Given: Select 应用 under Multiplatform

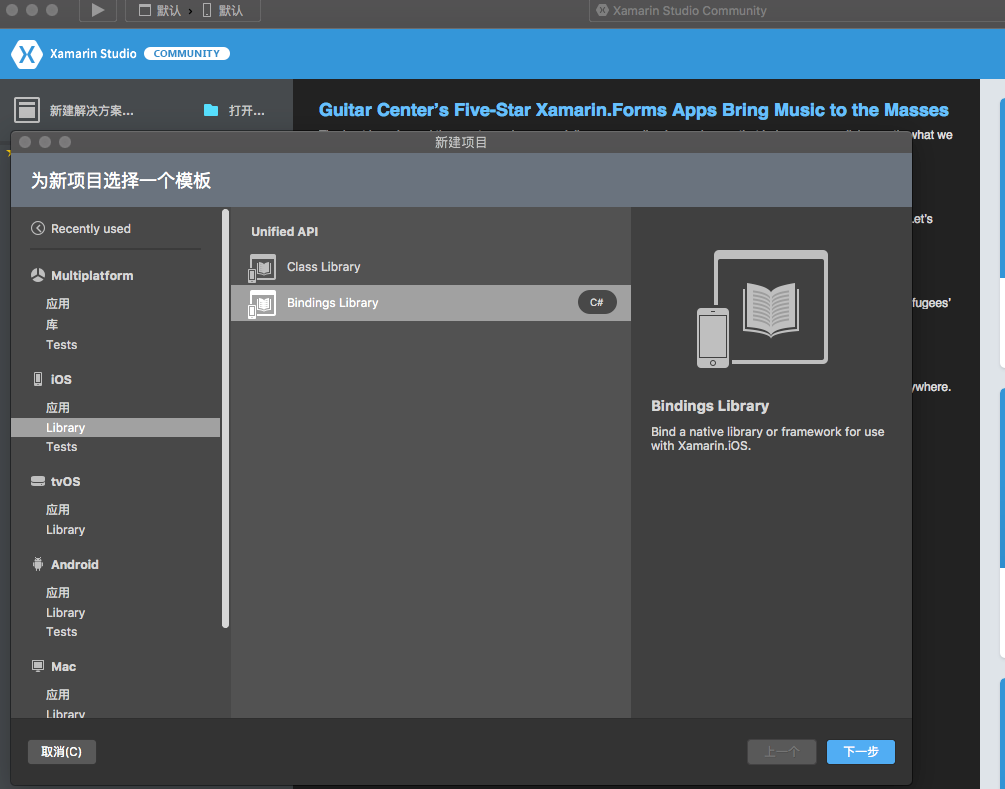Looking at the screenshot, I should [58, 304].
